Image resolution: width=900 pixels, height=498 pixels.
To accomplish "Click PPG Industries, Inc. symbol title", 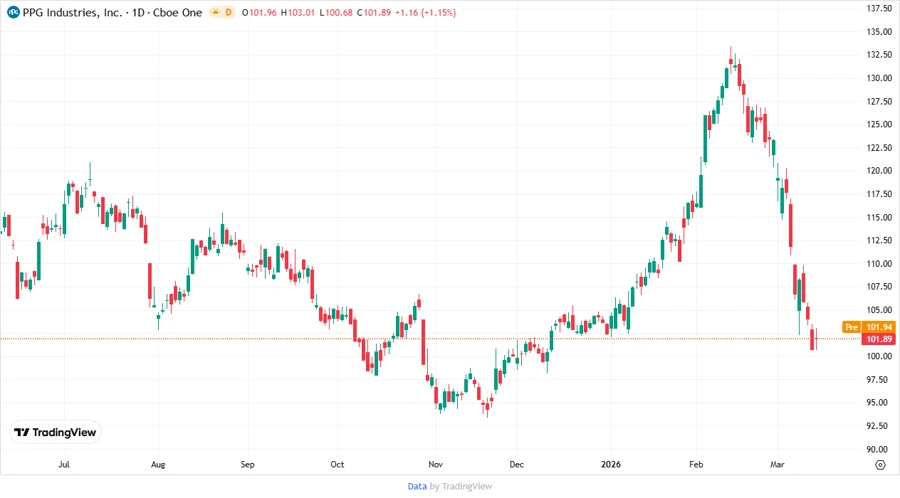I will point(72,12).
